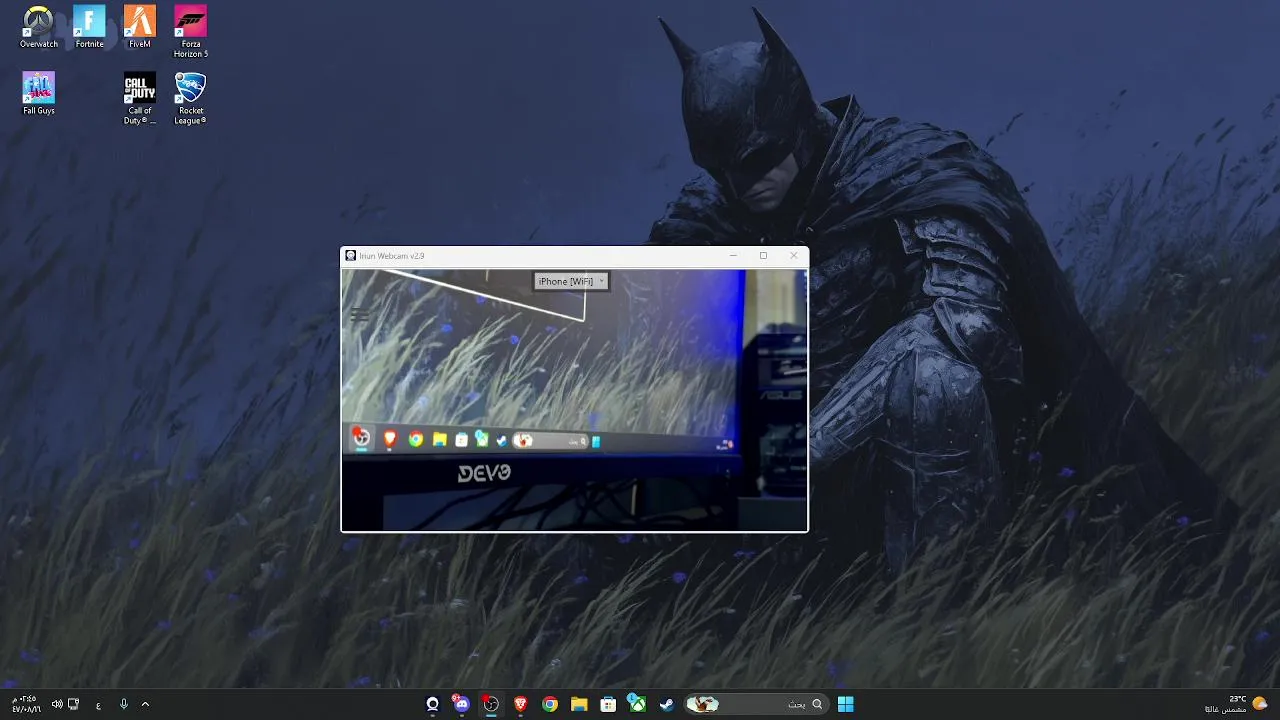Open Steam from the taskbar
Image resolution: width=1280 pixels, height=720 pixels.
click(x=667, y=704)
